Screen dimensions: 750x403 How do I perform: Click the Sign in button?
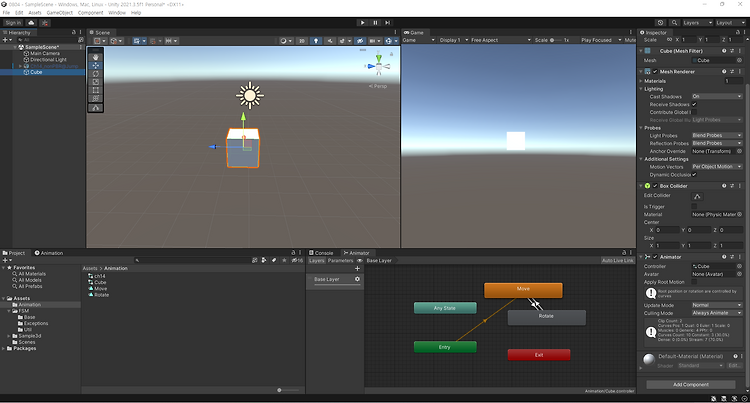(13, 22)
